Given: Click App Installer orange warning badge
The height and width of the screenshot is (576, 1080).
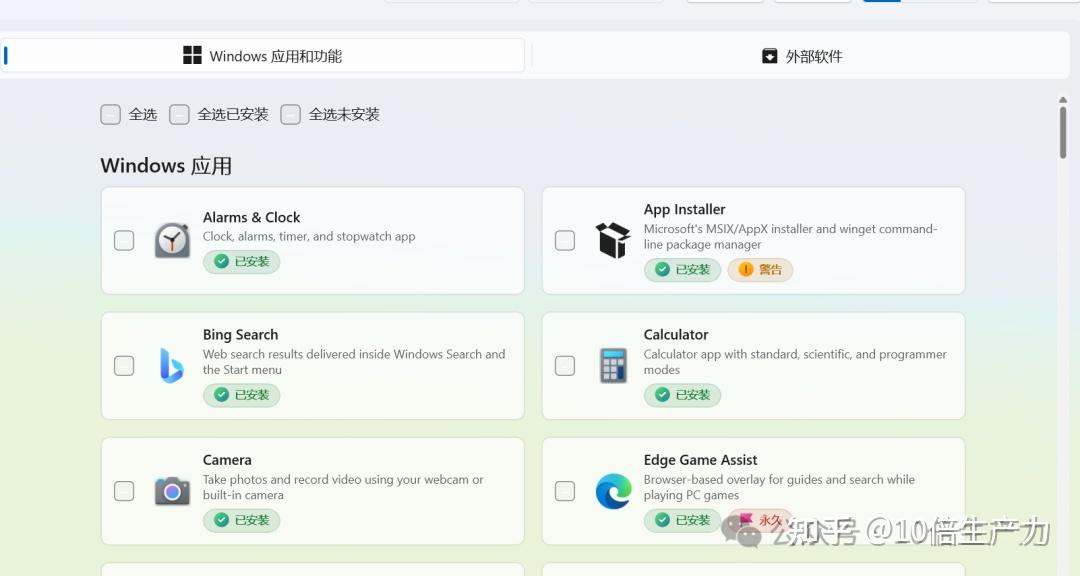Looking at the screenshot, I should pyautogui.click(x=760, y=269).
